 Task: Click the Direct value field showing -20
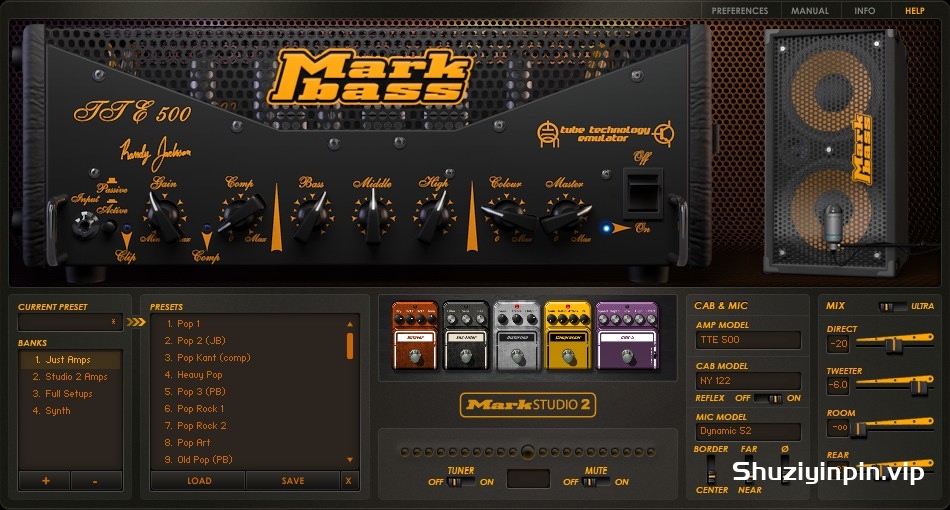[x=838, y=344]
